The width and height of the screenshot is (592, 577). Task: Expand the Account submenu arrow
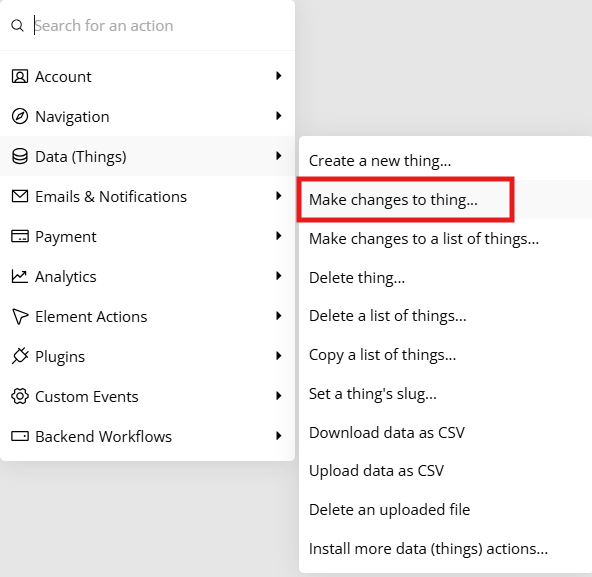pyautogui.click(x=279, y=76)
